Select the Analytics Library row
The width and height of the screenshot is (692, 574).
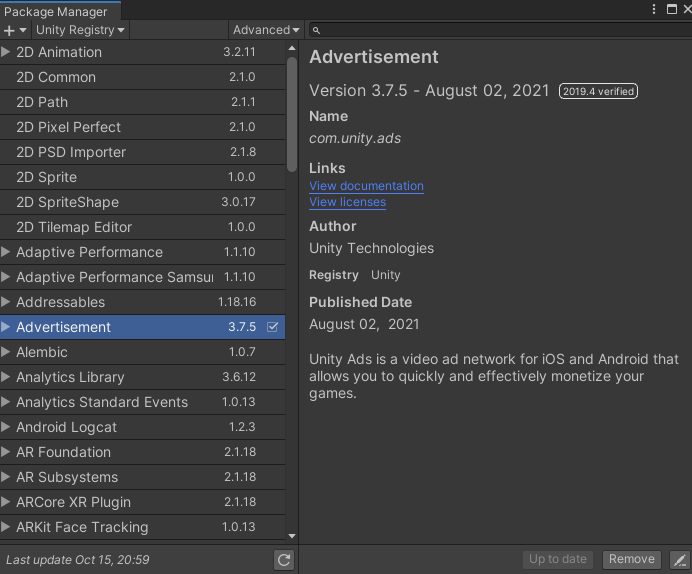pyautogui.click(x=143, y=377)
